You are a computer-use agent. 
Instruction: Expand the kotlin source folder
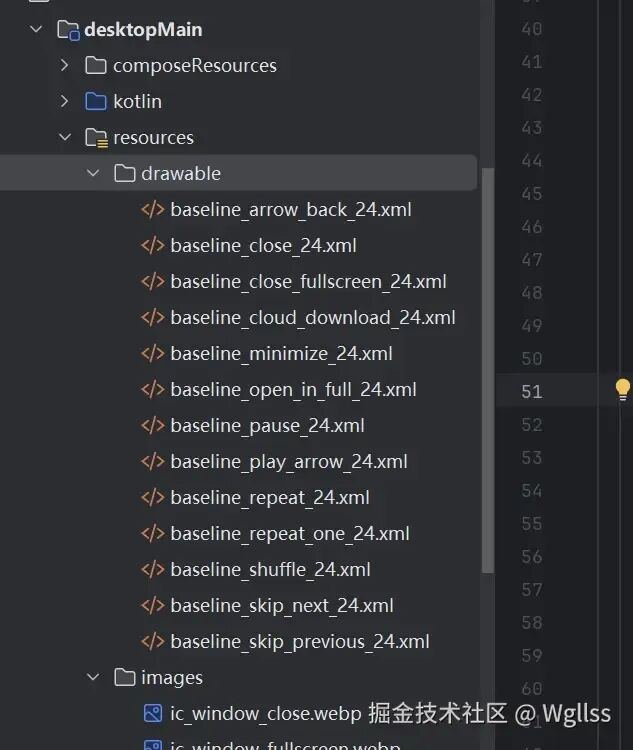tap(65, 101)
